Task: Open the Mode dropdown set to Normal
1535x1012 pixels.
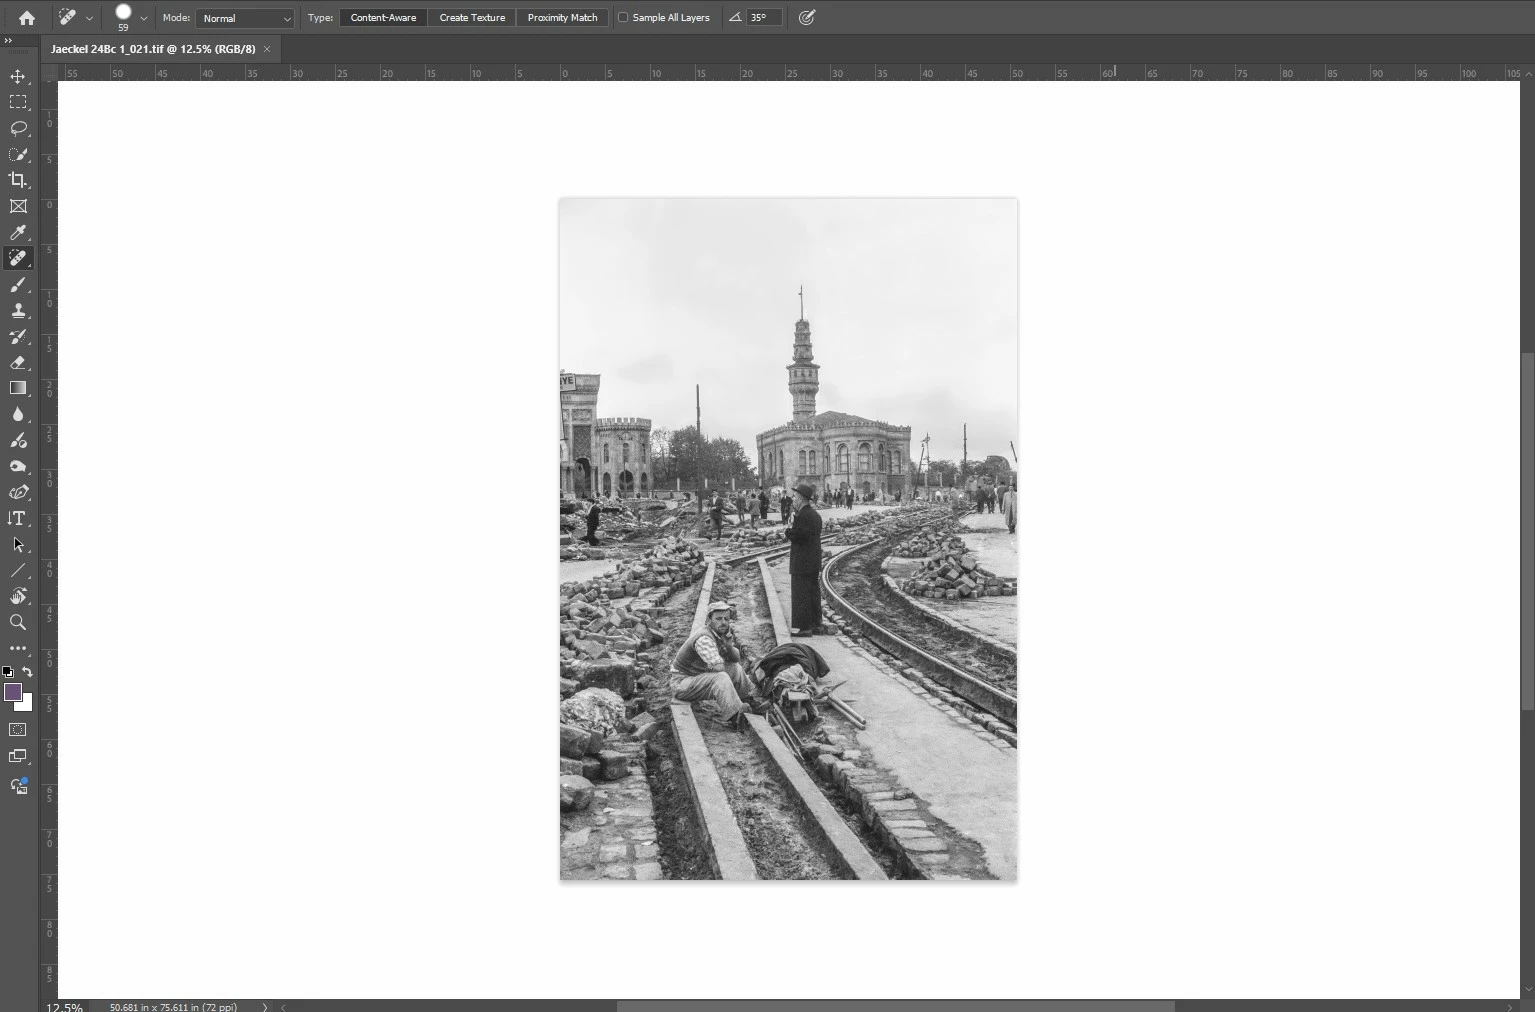Action: coord(245,18)
